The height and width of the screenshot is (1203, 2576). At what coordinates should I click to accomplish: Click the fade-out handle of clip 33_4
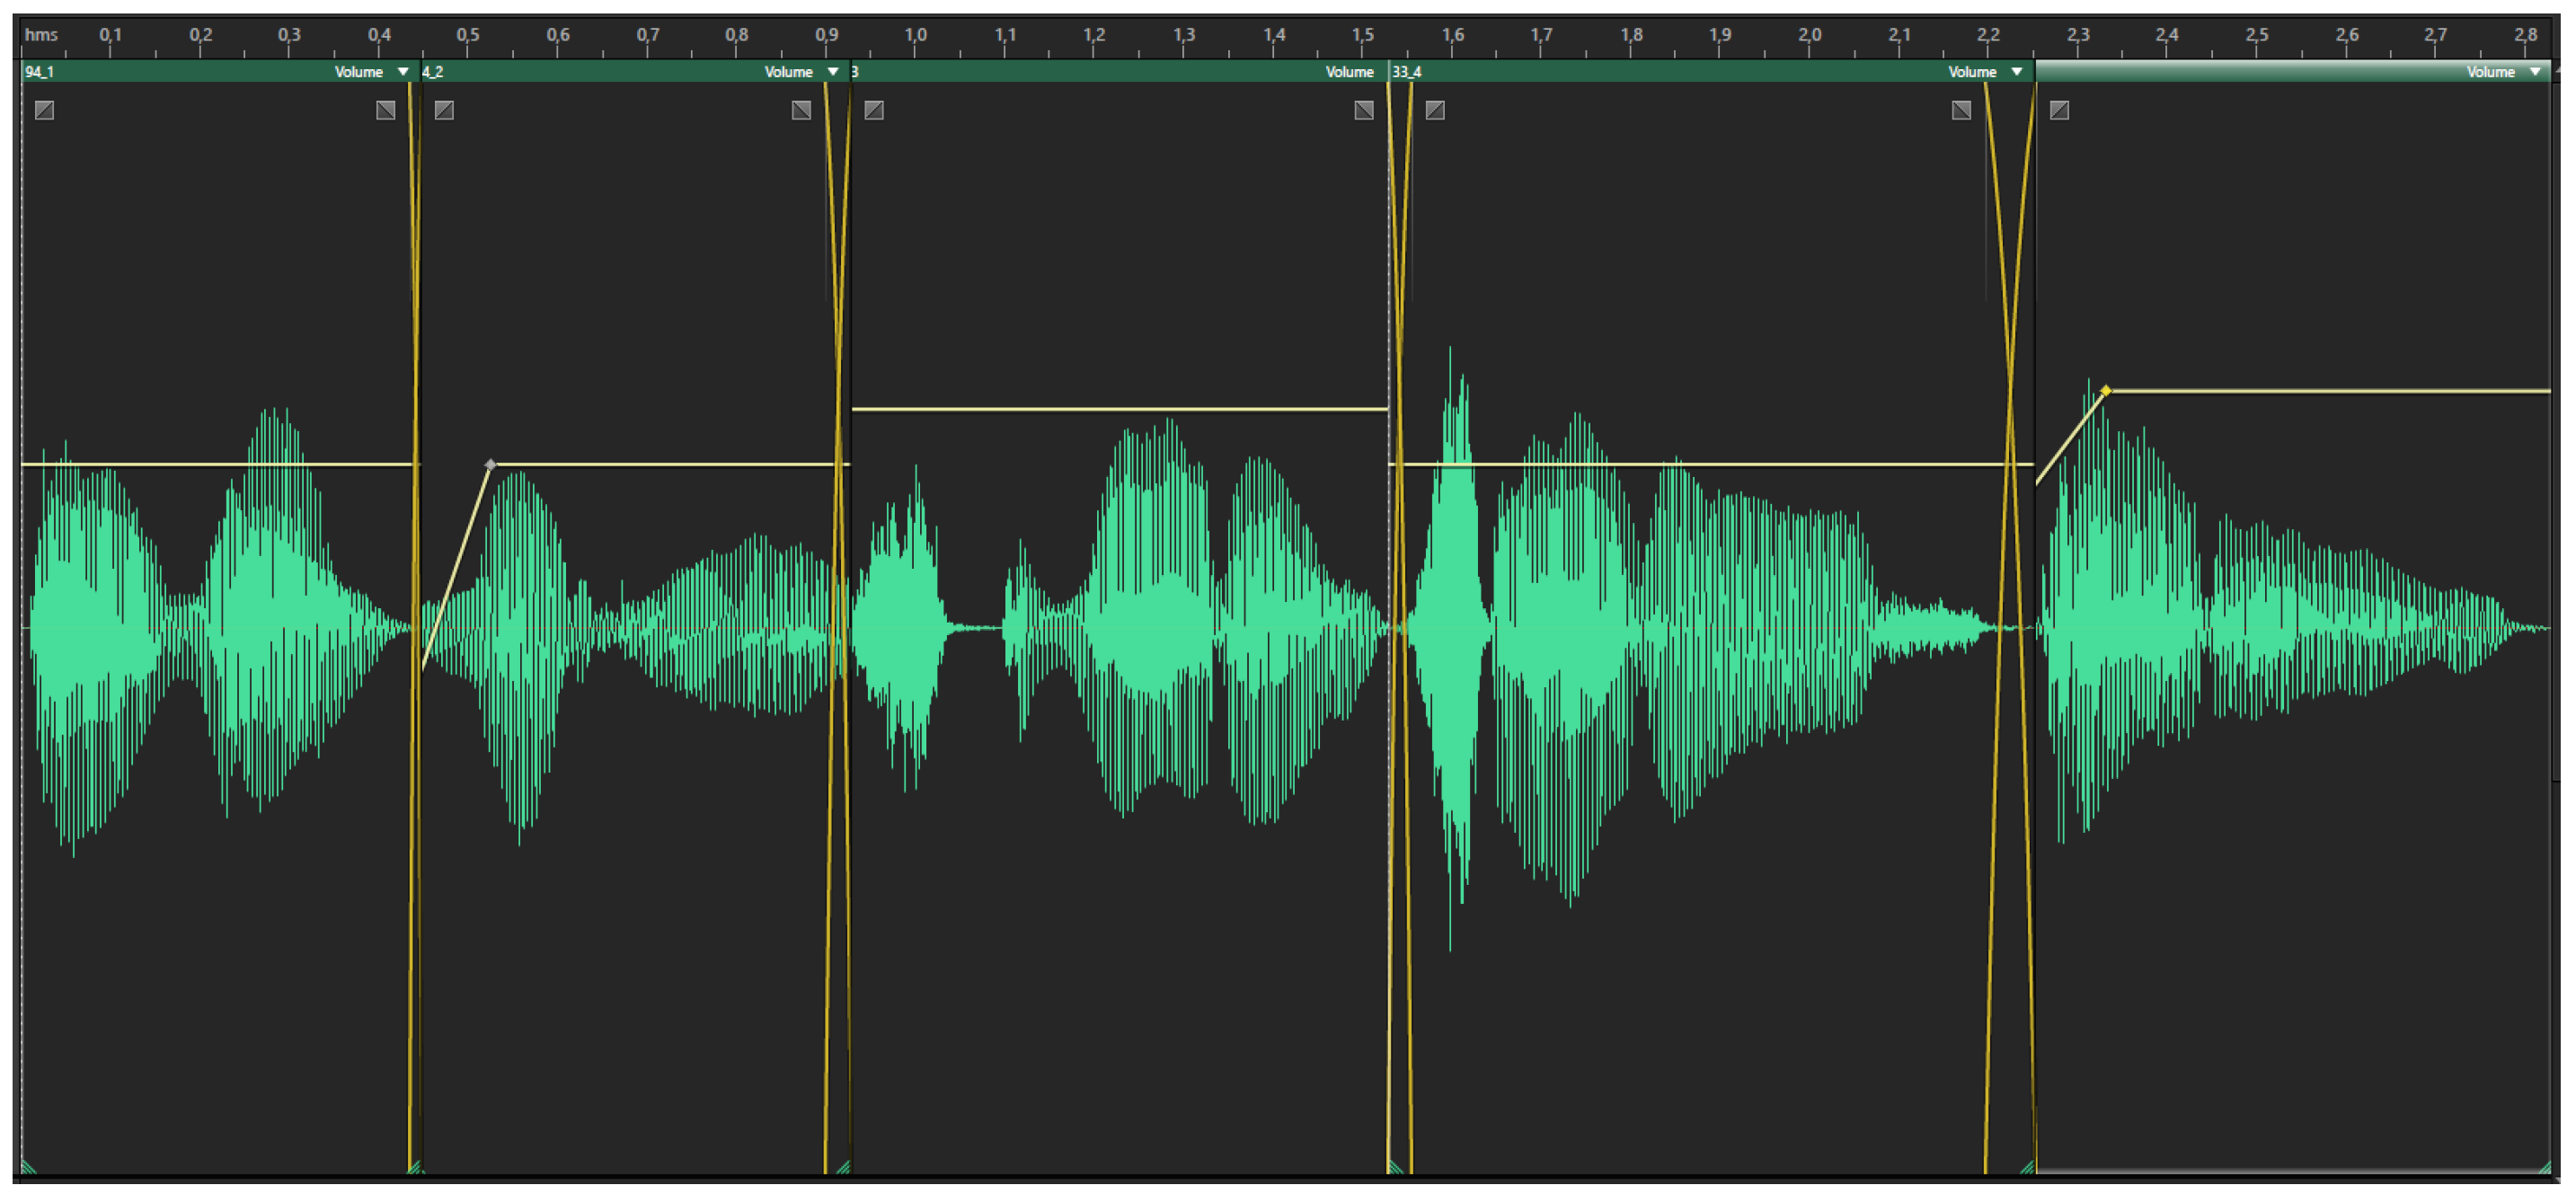1961,110
